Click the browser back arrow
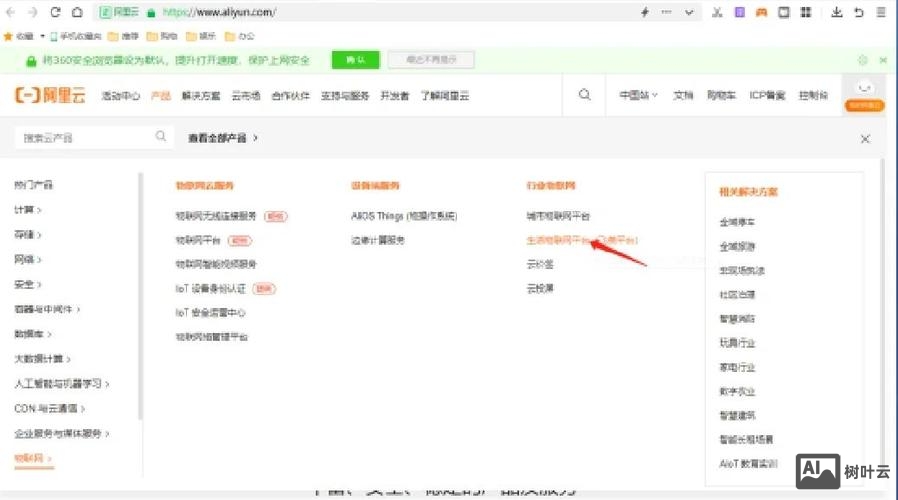This screenshot has width=898, height=500. tap(10, 12)
